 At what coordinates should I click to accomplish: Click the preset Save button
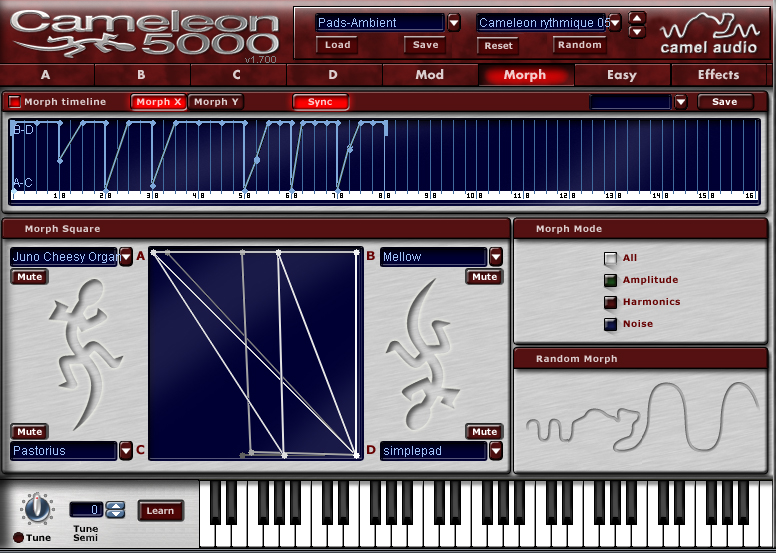[x=426, y=45]
